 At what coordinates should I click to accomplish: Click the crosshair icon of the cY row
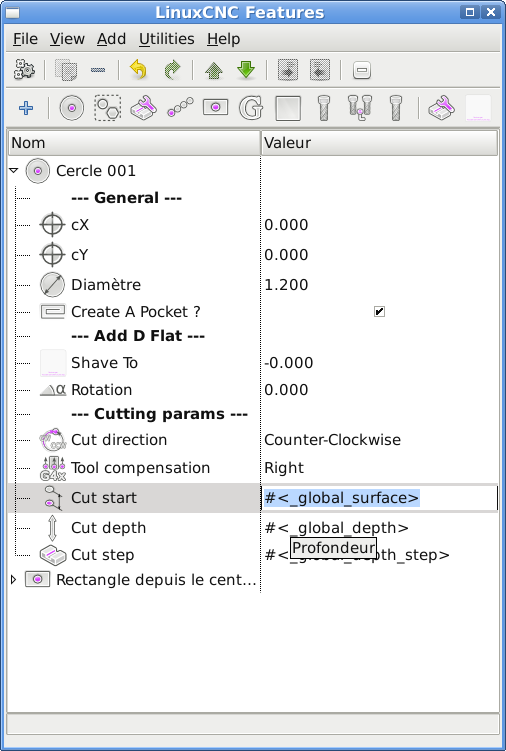(52, 255)
